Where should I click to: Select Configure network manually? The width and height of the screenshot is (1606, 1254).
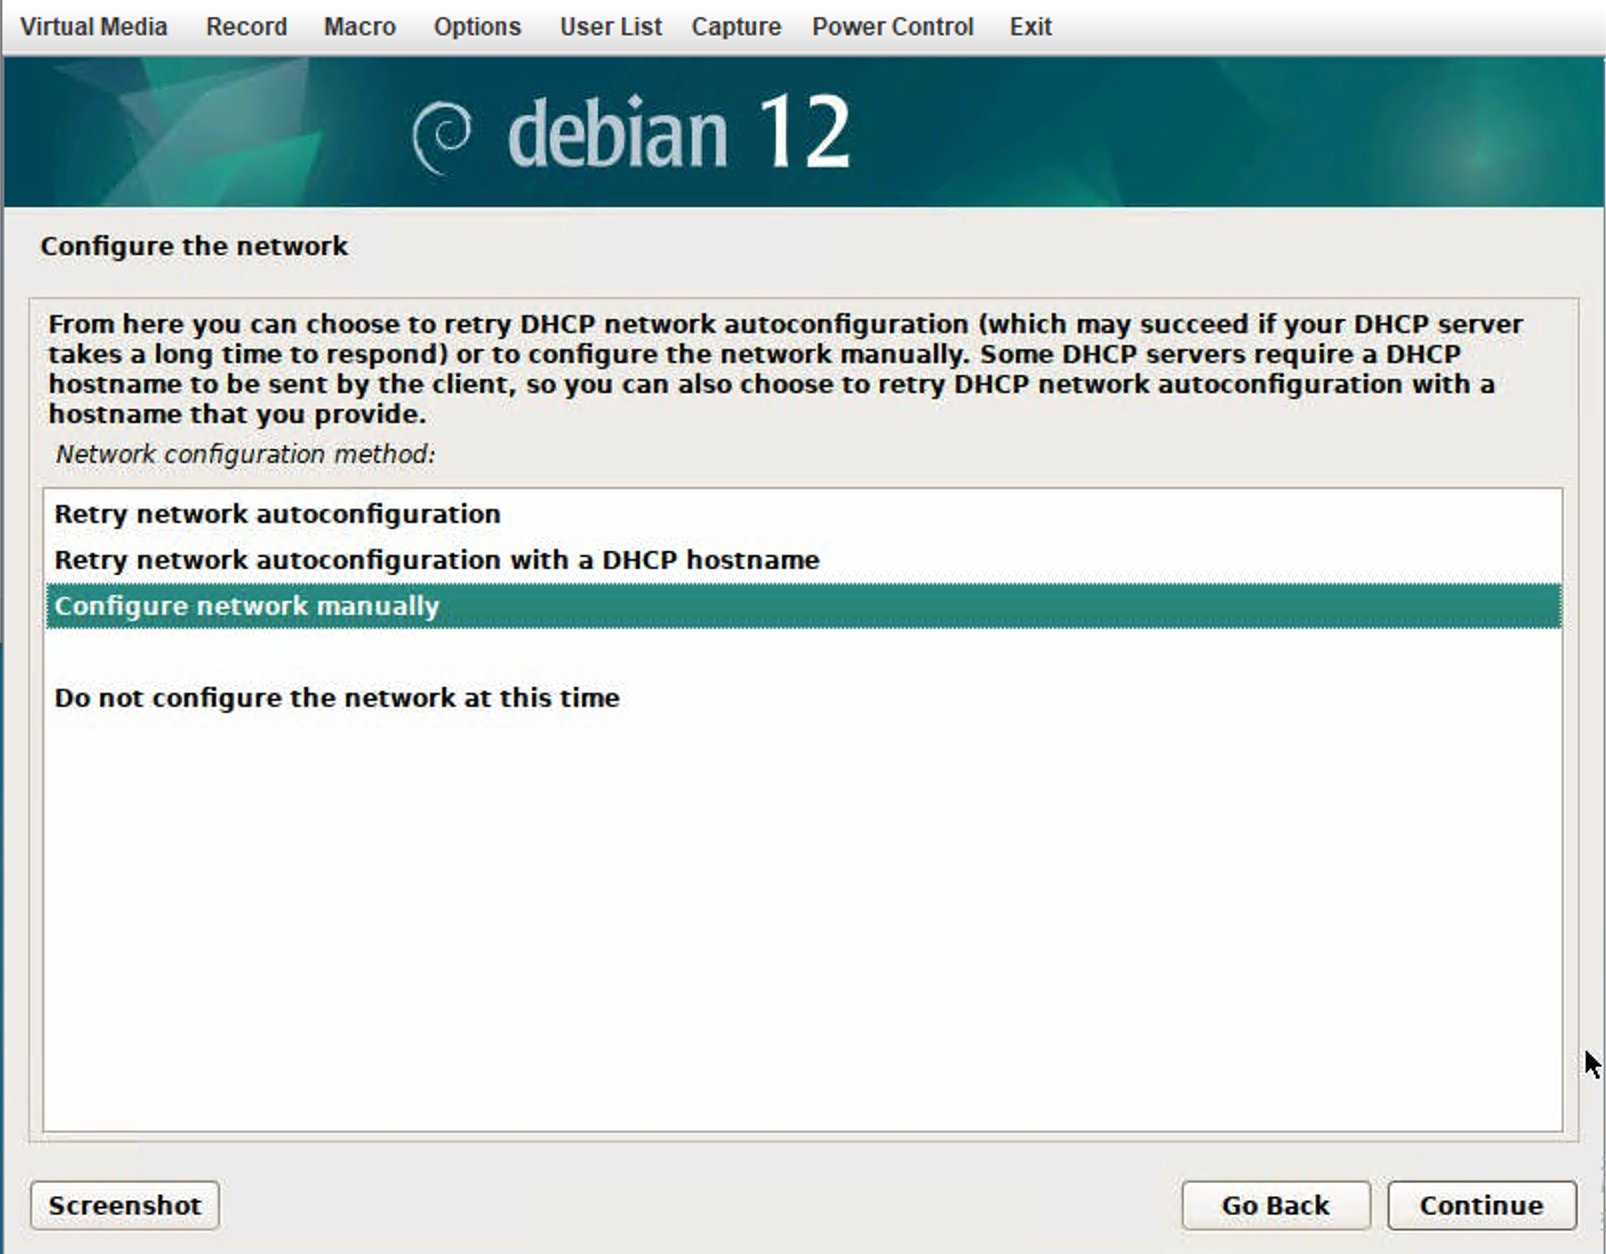point(247,606)
